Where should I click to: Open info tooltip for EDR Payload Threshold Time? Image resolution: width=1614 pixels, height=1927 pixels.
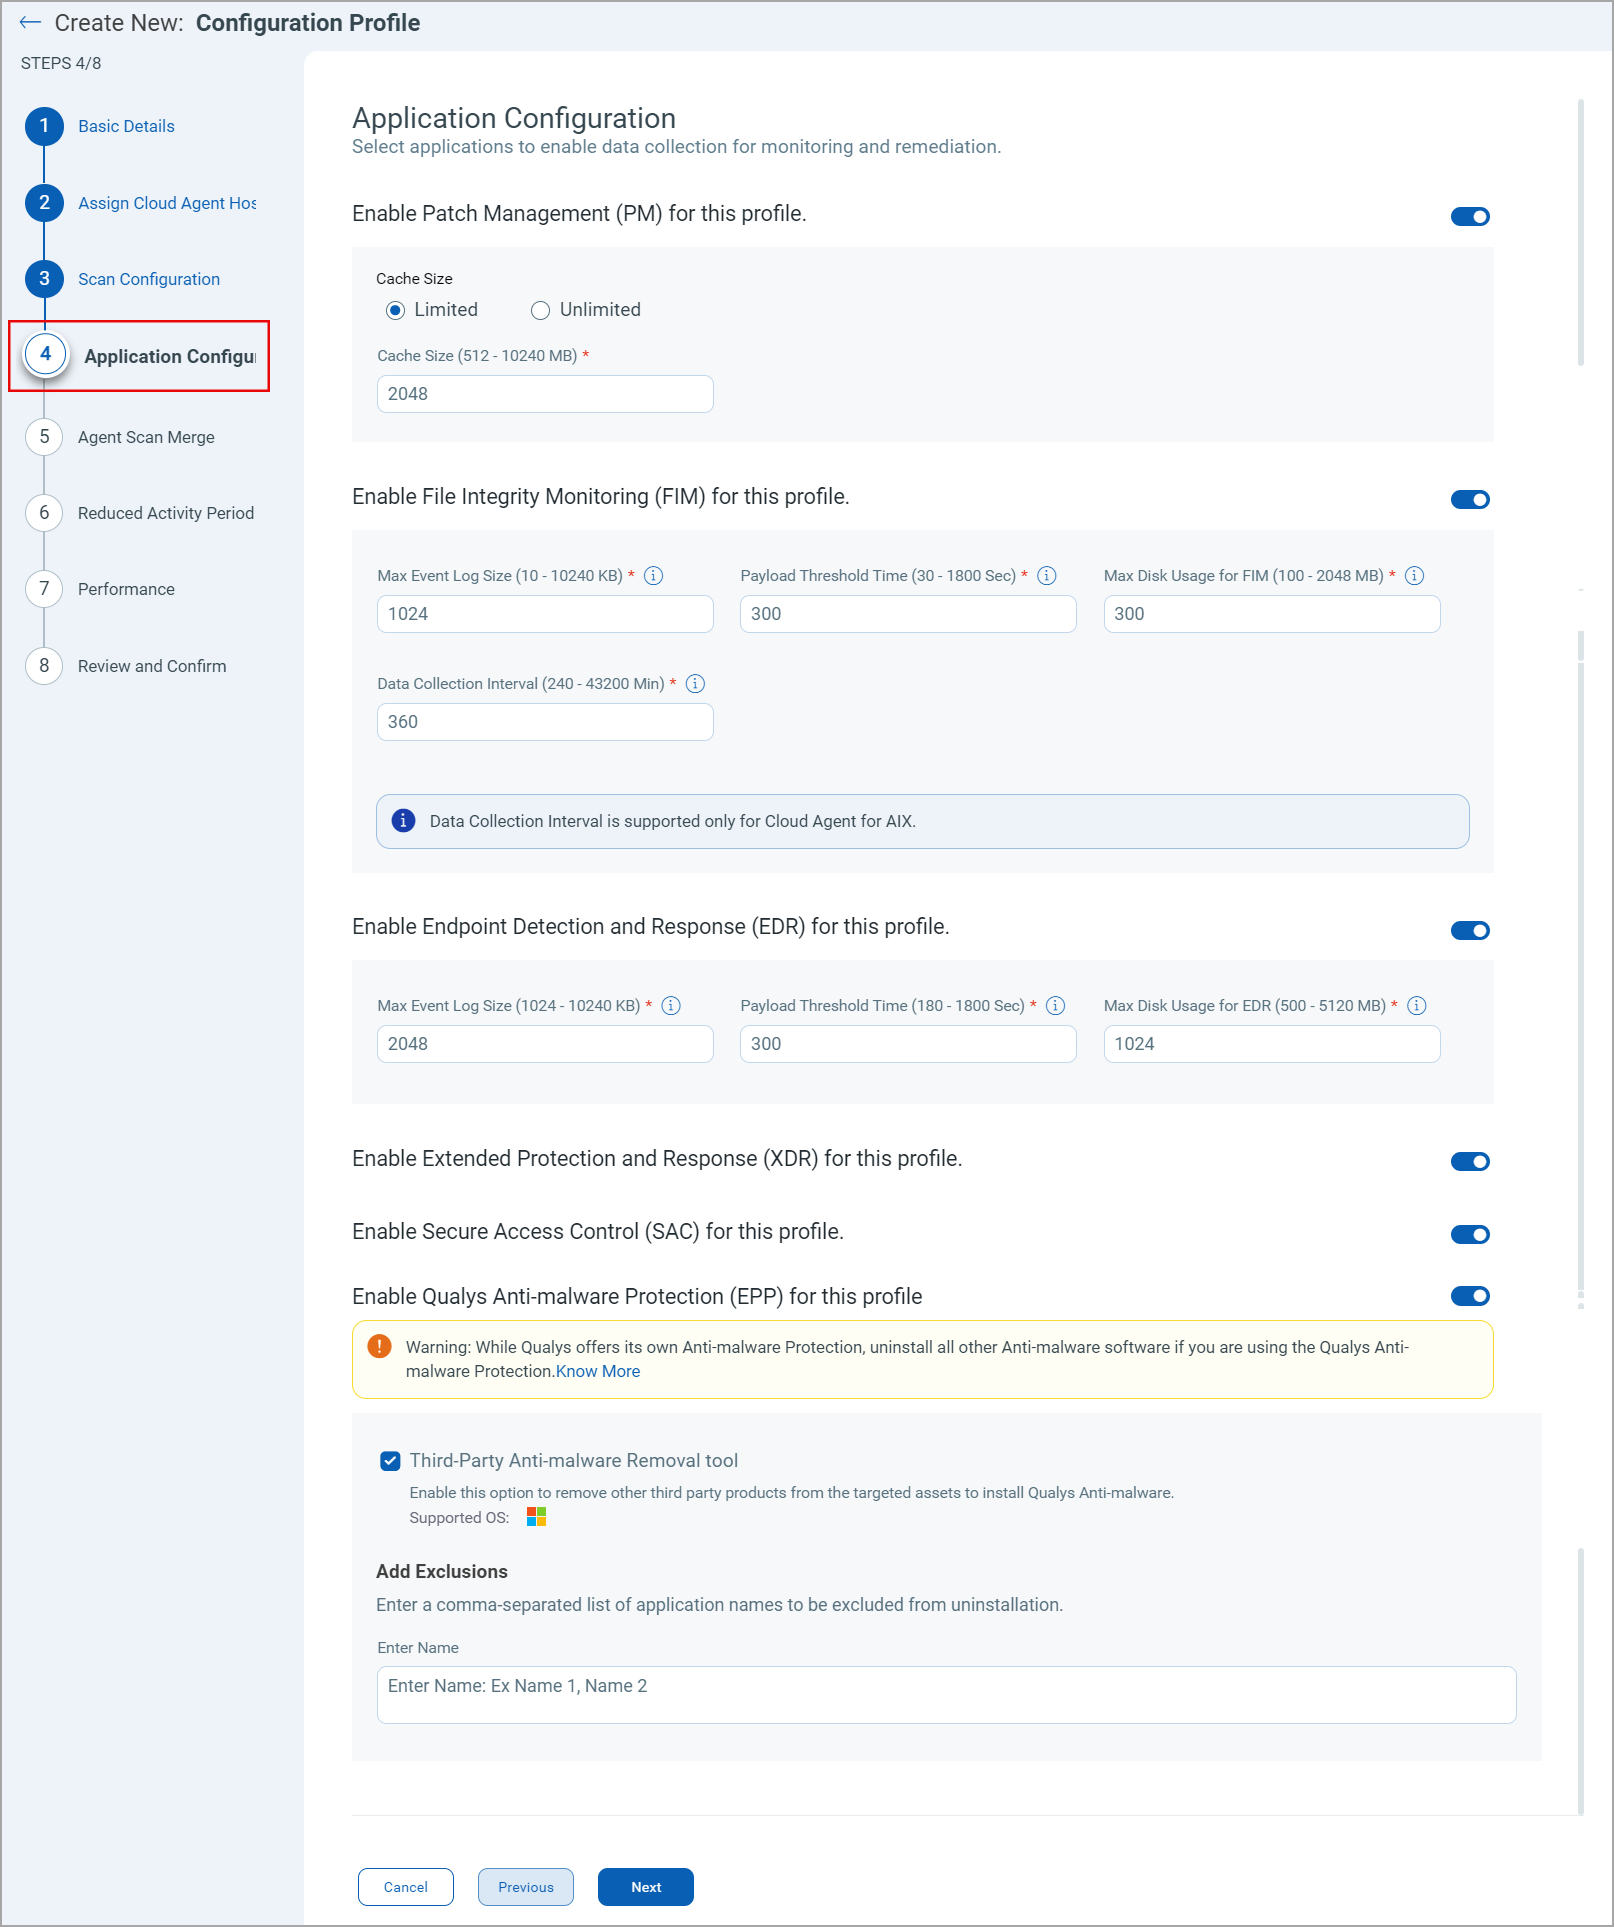[1055, 1006]
